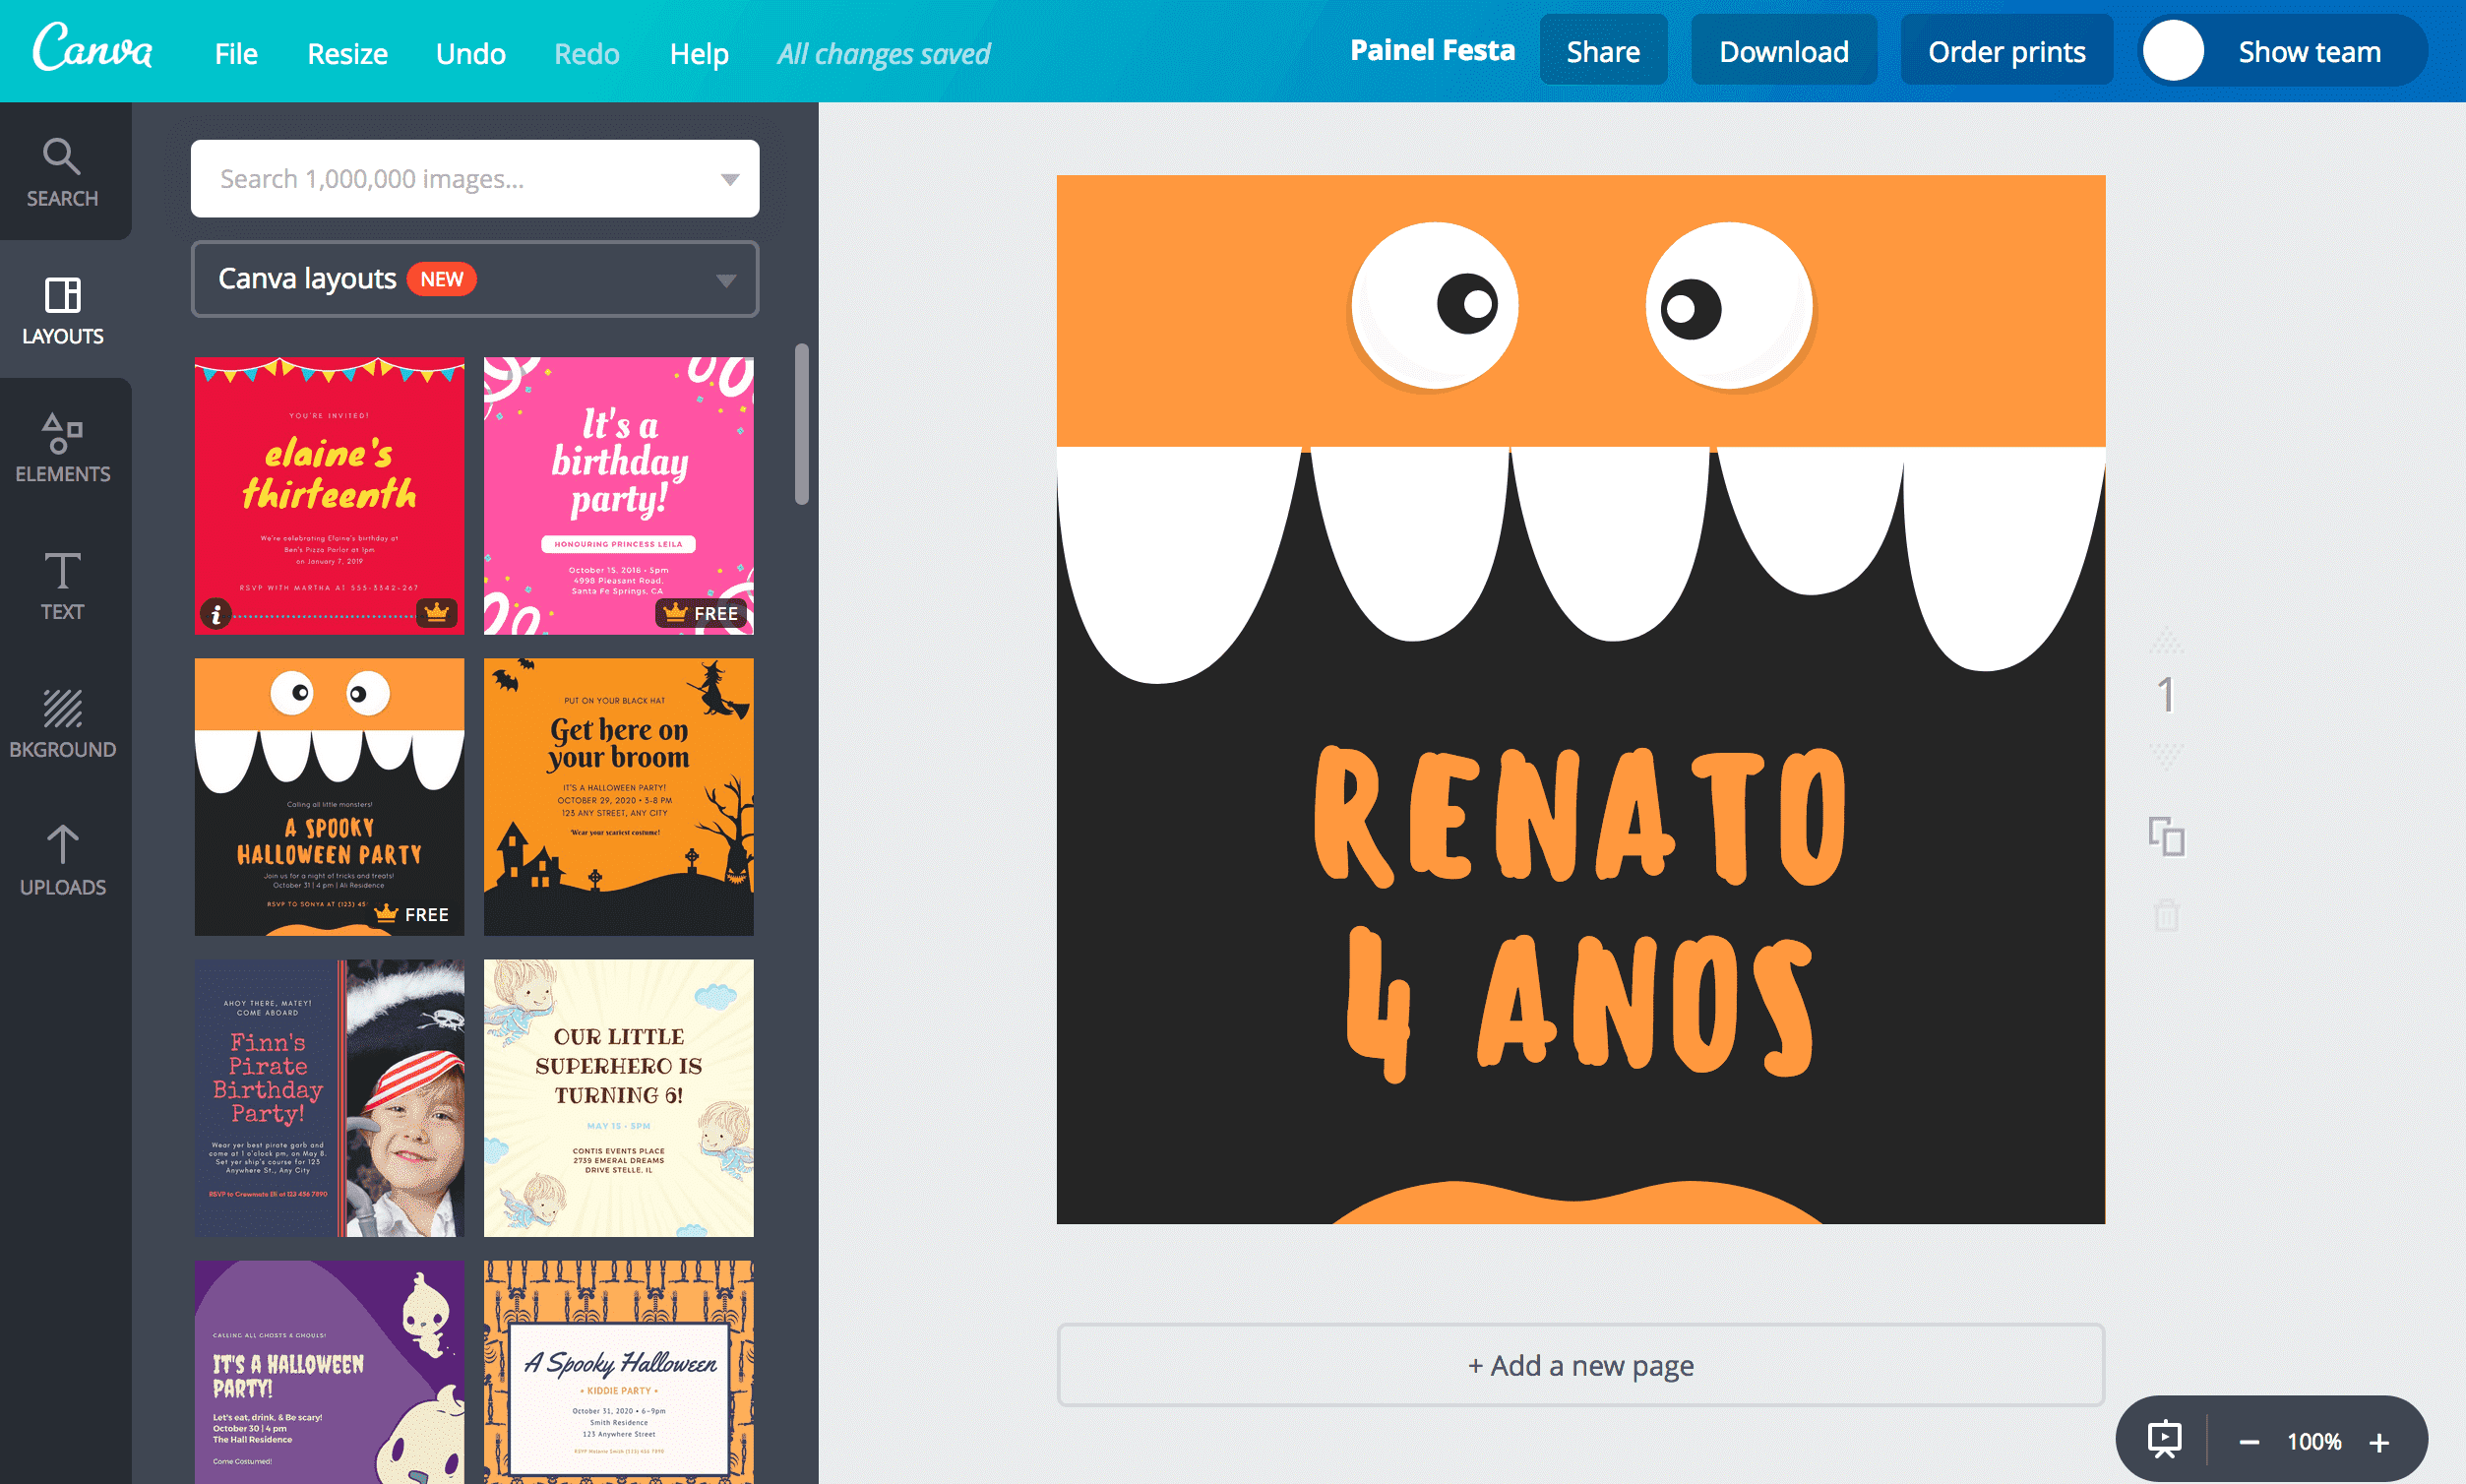Delete page using trash icon
The width and height of the screenshot is (2466, 1484).
(2166, 914)
